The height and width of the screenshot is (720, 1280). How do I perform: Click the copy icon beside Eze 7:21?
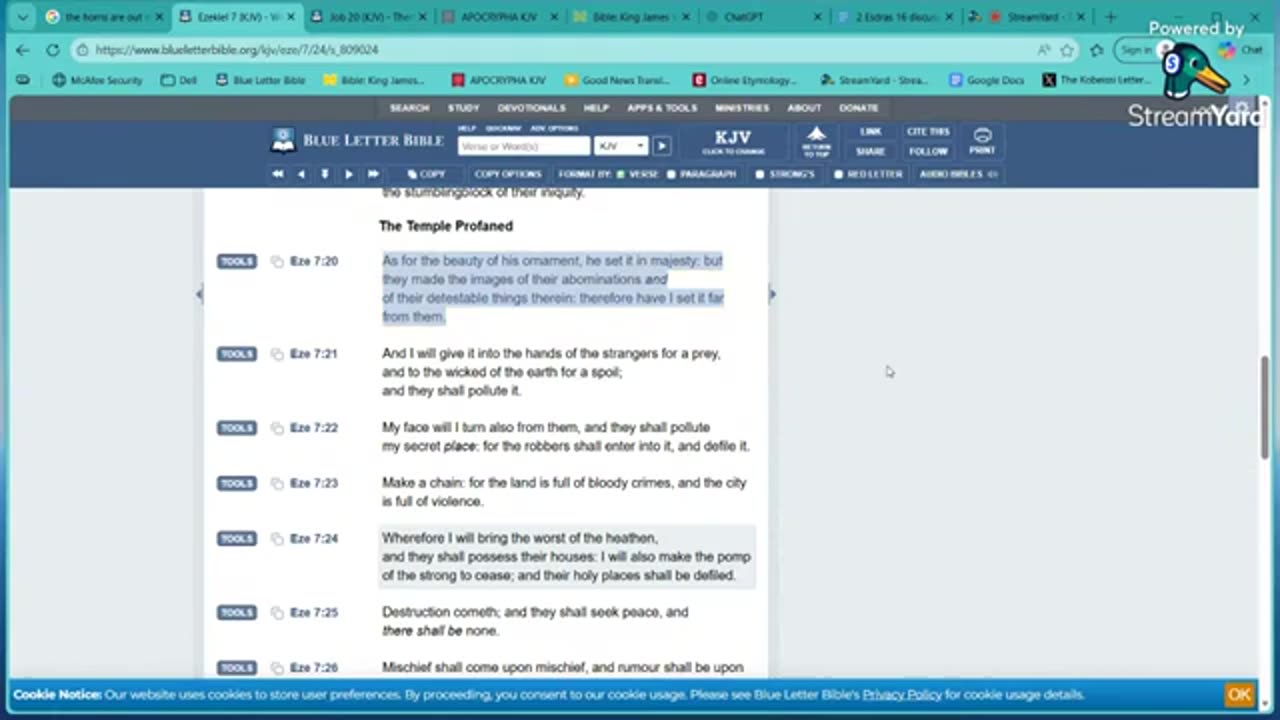[x=277, y=354]
